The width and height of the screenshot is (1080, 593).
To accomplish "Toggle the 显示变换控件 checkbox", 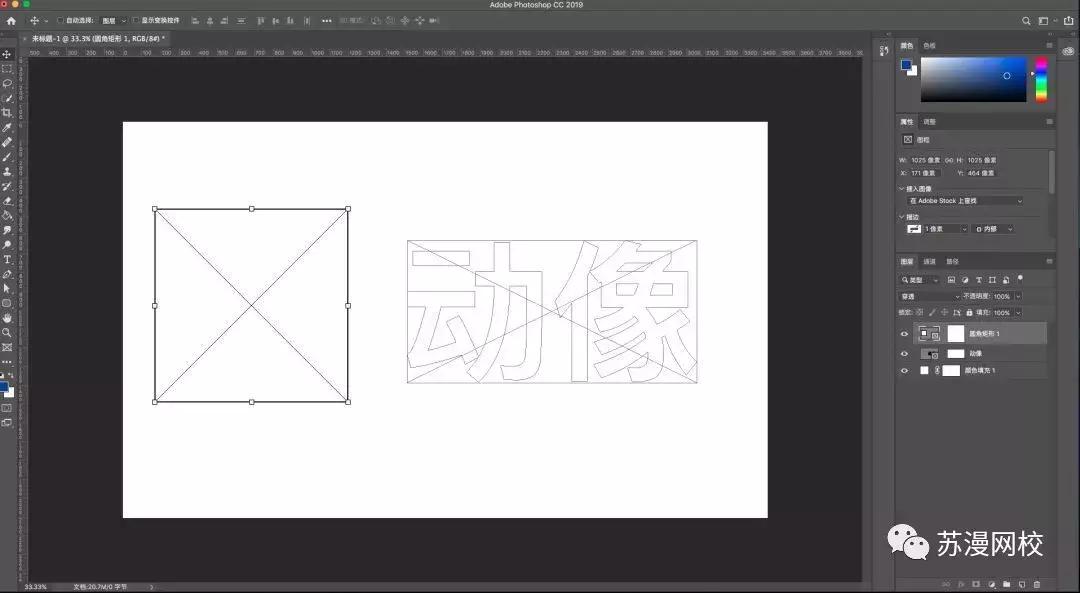I will 134,20.
